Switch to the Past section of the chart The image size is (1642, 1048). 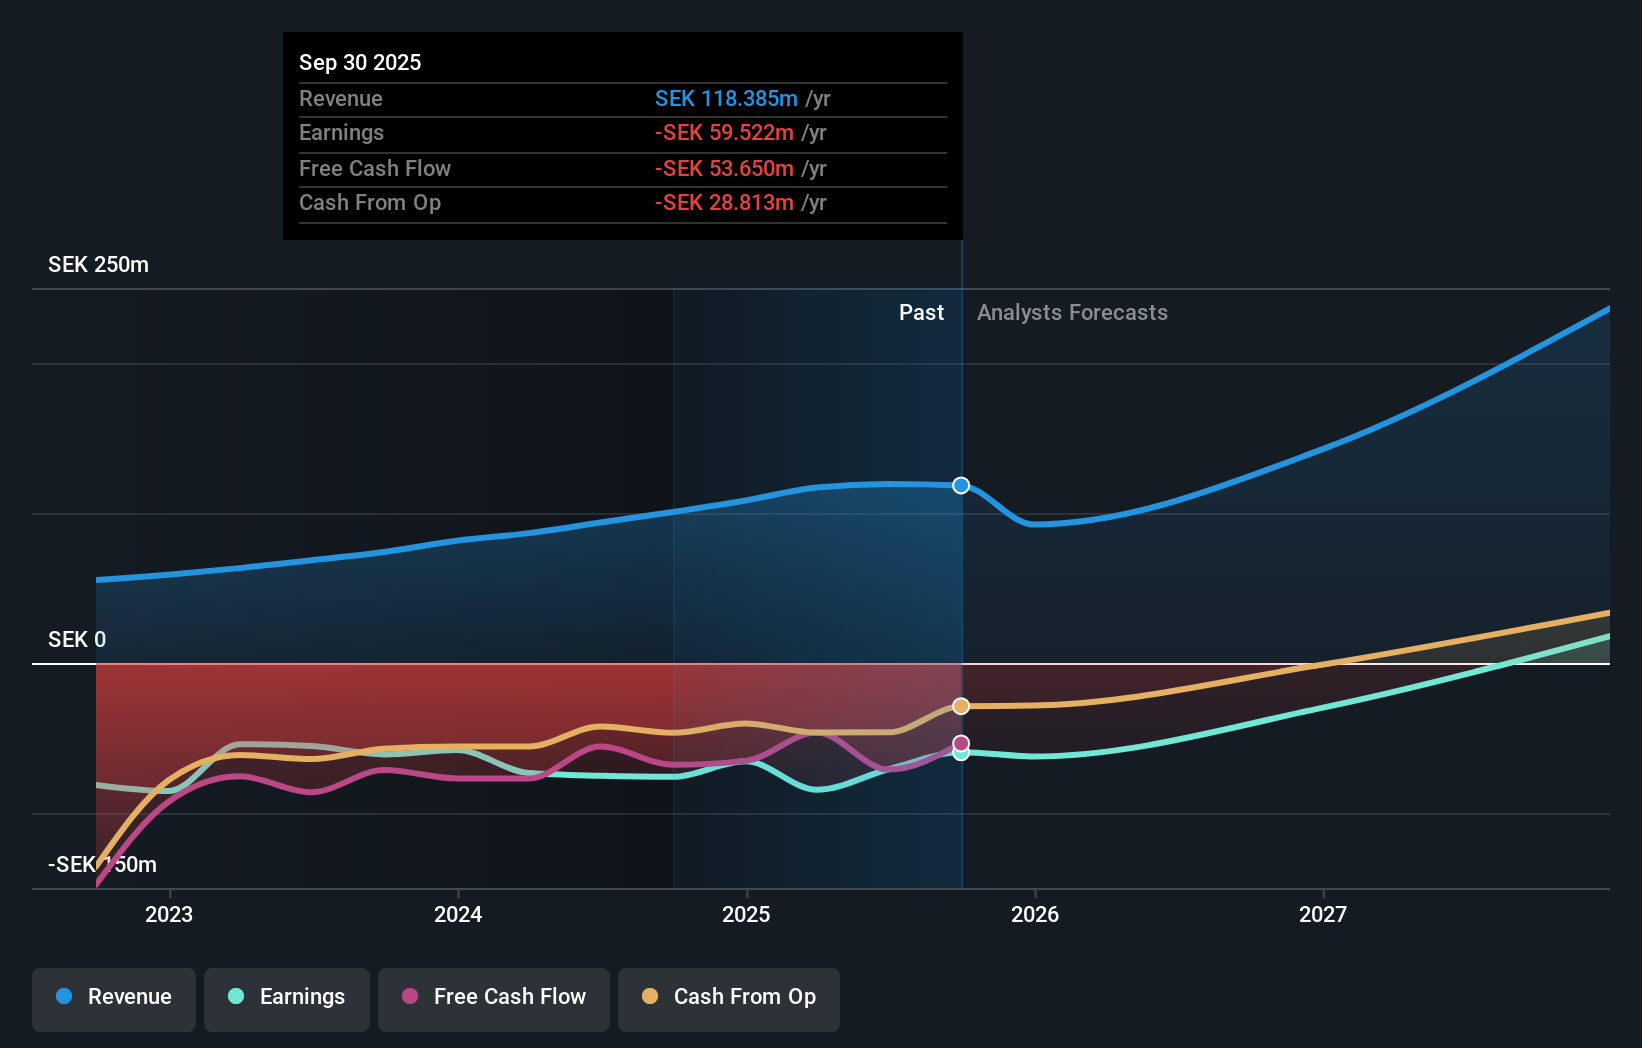(921, 312)
